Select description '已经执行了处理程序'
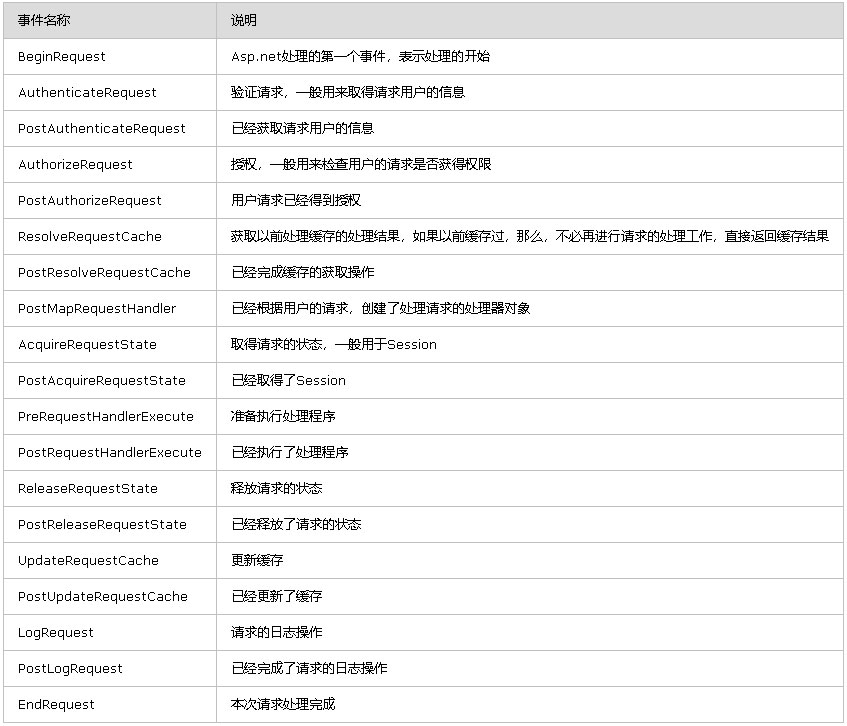Viewport: 847px width, 726px height. pos(290,453)
